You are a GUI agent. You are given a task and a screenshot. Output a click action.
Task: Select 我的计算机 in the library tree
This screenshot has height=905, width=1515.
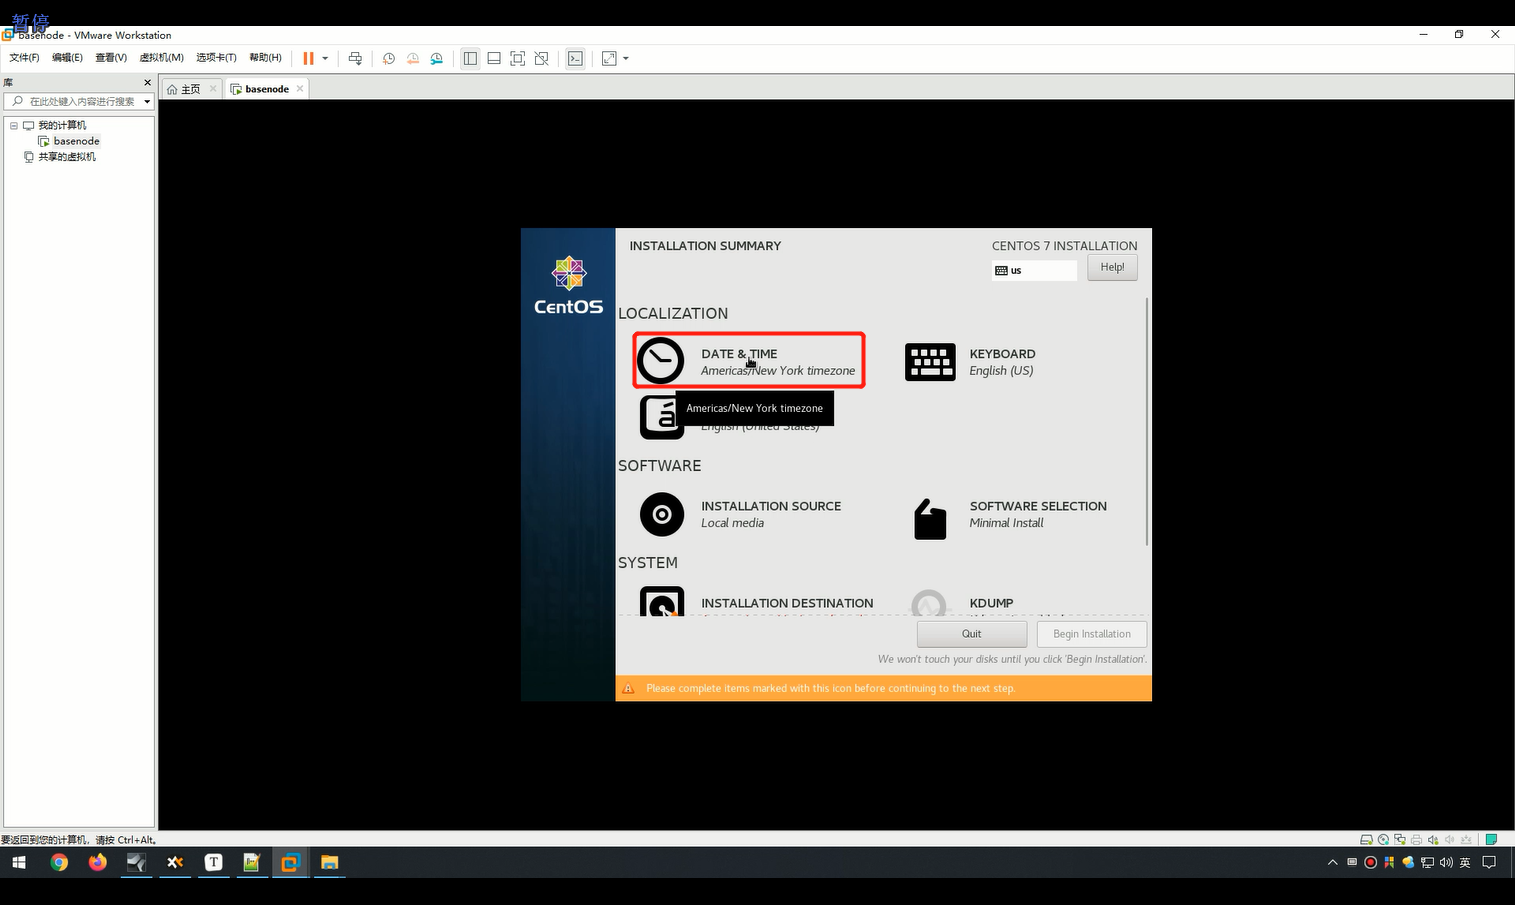[x=62, y=125]
